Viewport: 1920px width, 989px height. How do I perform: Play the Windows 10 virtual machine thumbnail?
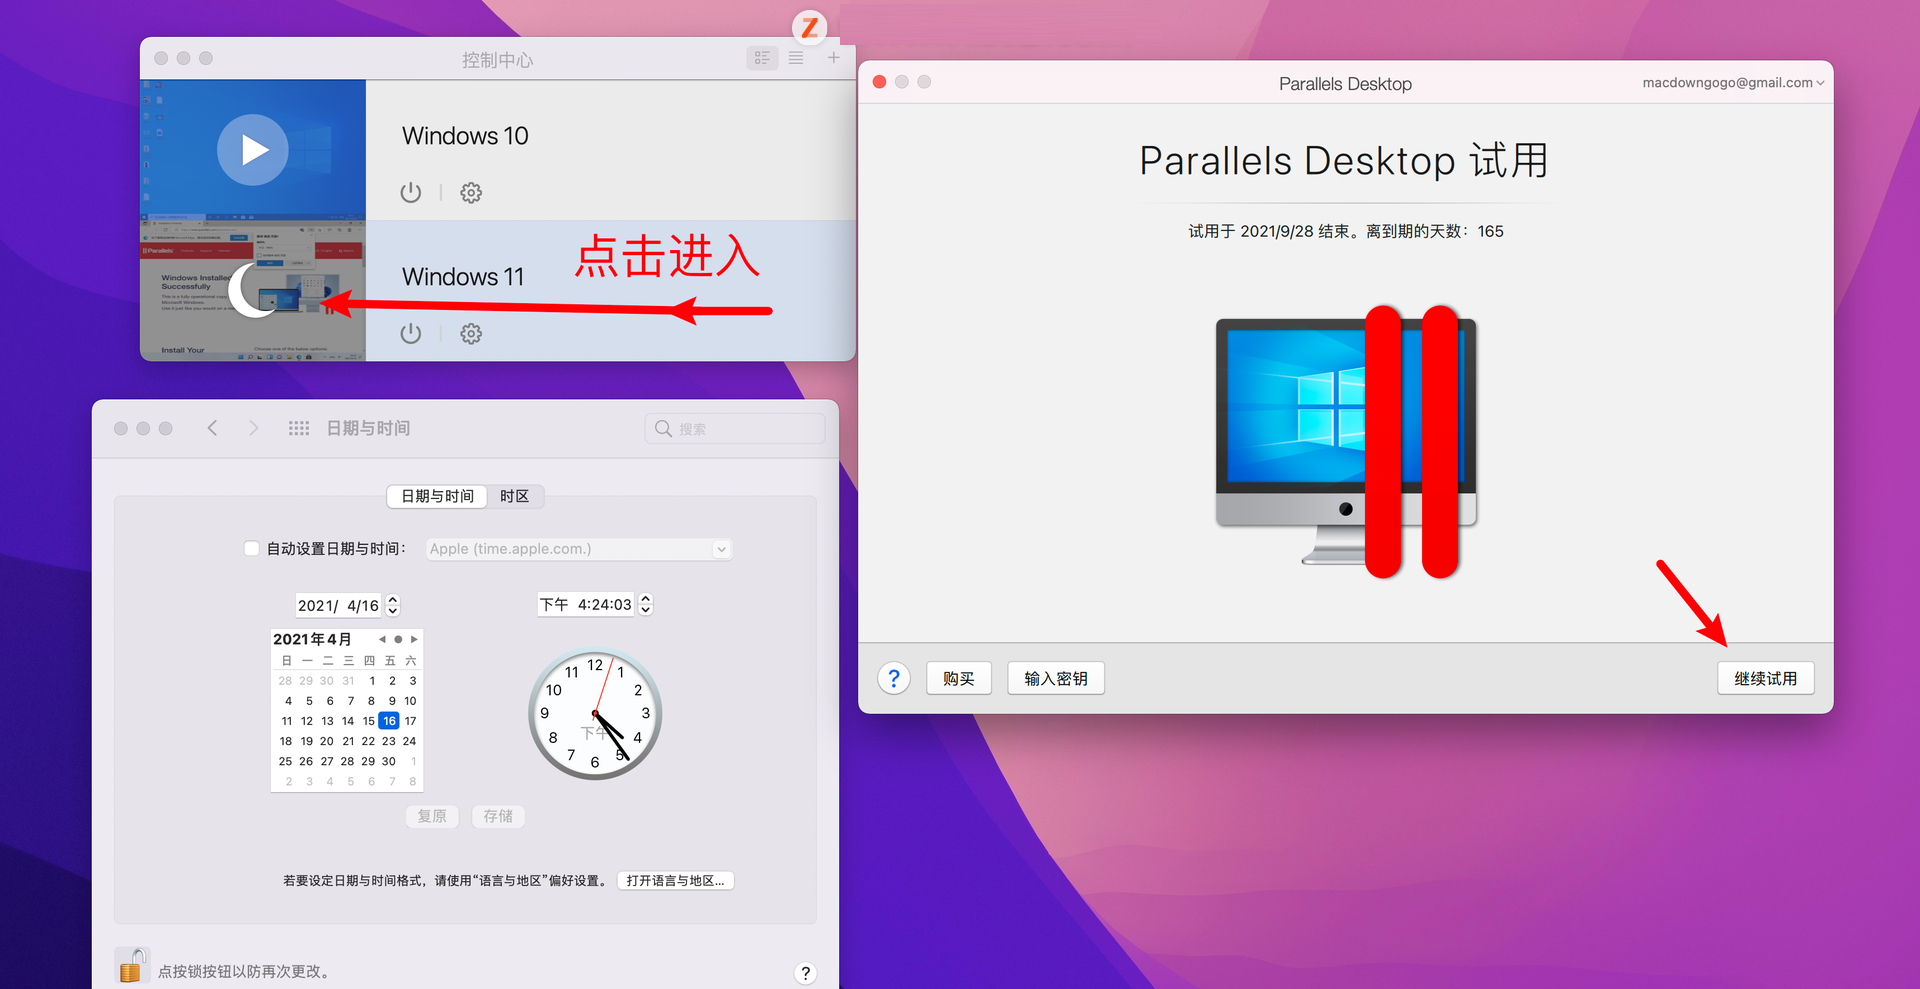[x=253, y=149]
